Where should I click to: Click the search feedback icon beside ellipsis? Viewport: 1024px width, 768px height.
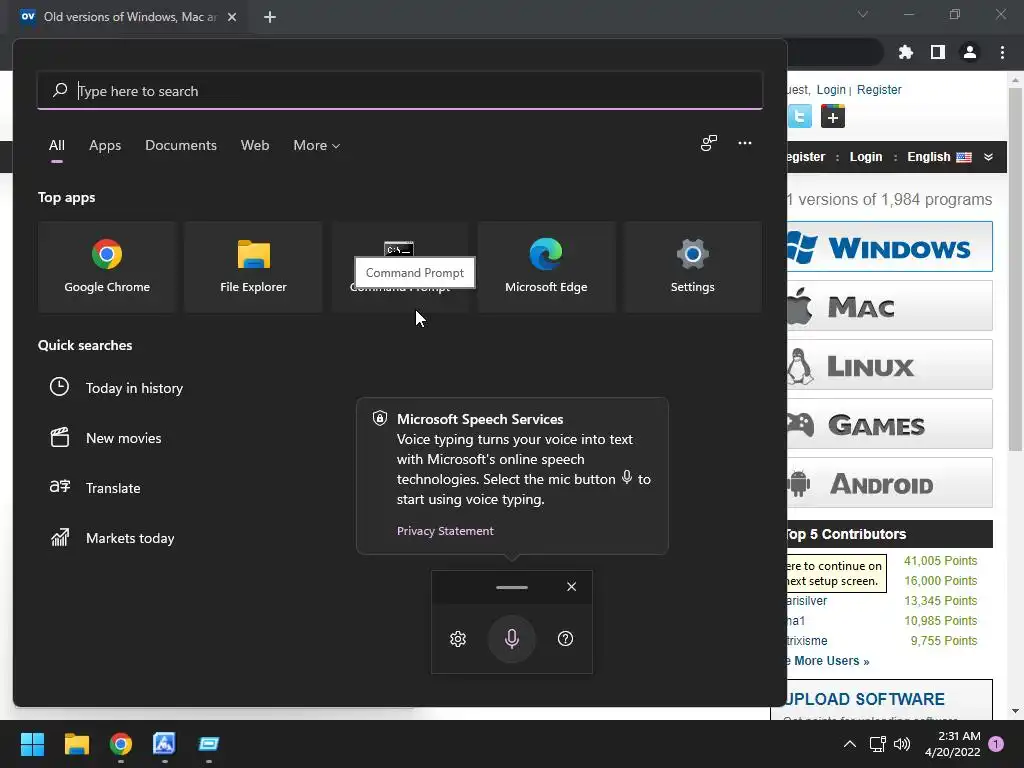pos(709,143)
